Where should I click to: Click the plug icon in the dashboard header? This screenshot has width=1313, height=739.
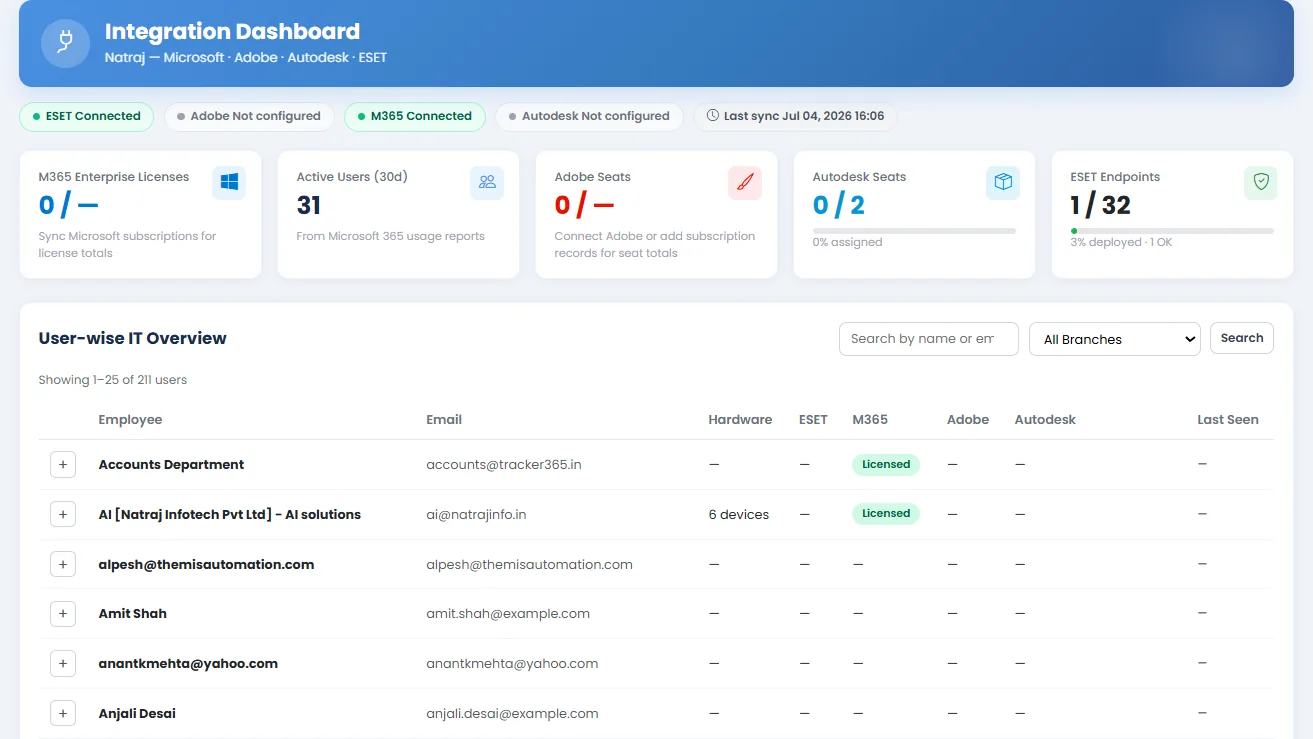pyautogui.click(x=65, y=43)
